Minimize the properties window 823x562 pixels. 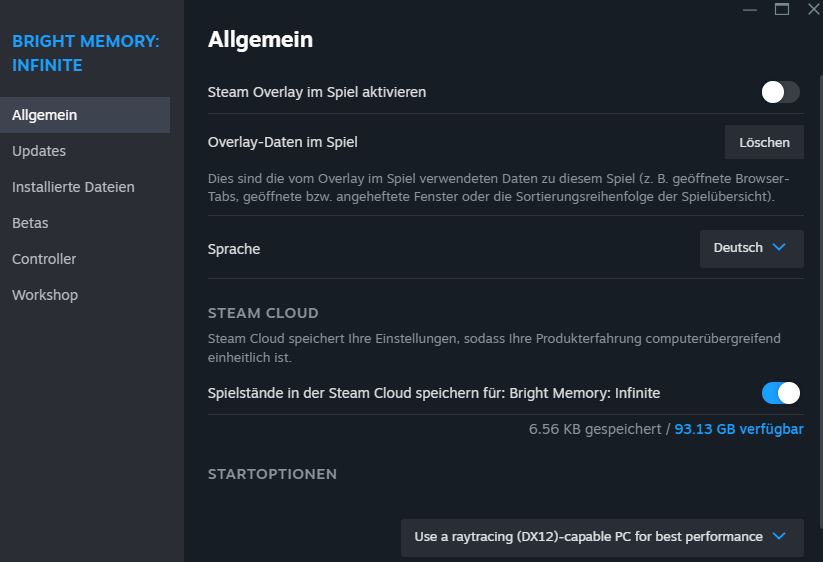point(750,9)
